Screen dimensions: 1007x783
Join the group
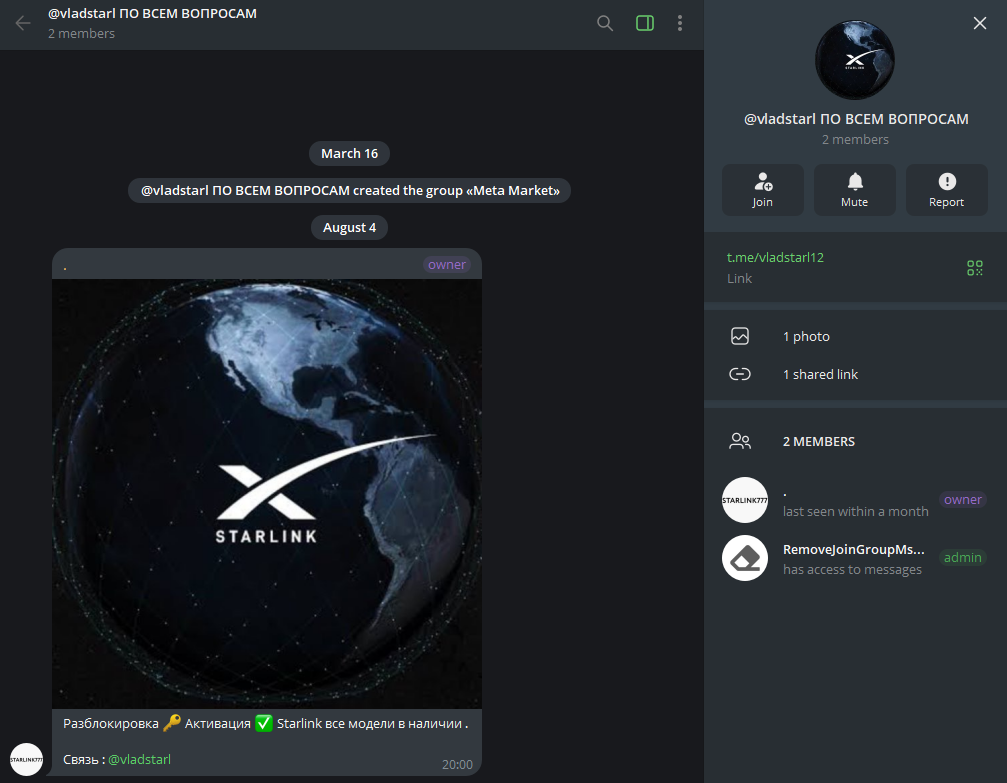[762, 189]
